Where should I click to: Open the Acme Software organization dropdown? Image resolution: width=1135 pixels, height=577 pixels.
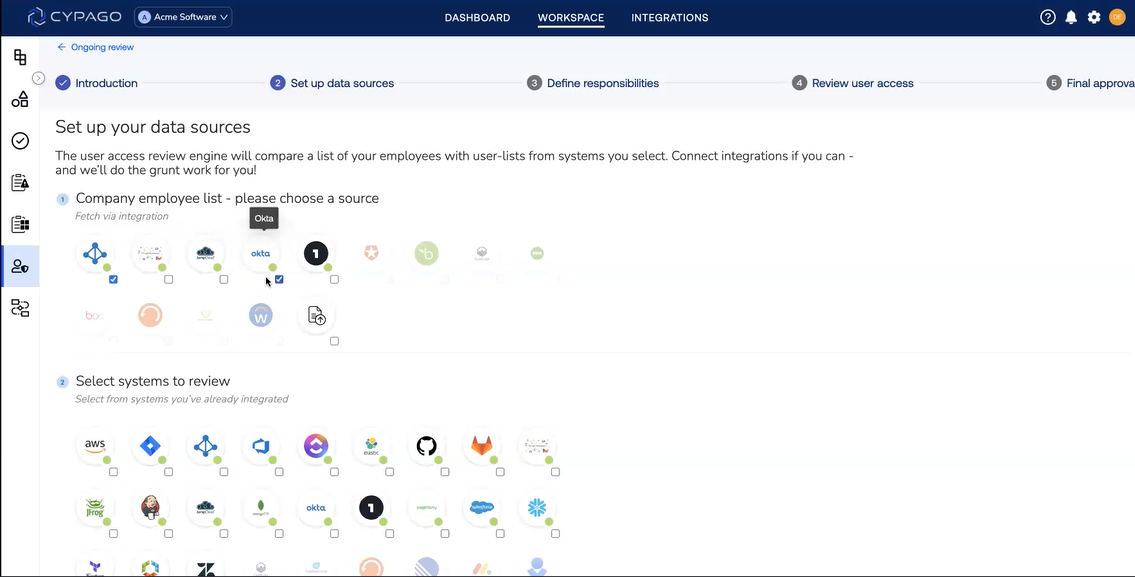[184, 17]
